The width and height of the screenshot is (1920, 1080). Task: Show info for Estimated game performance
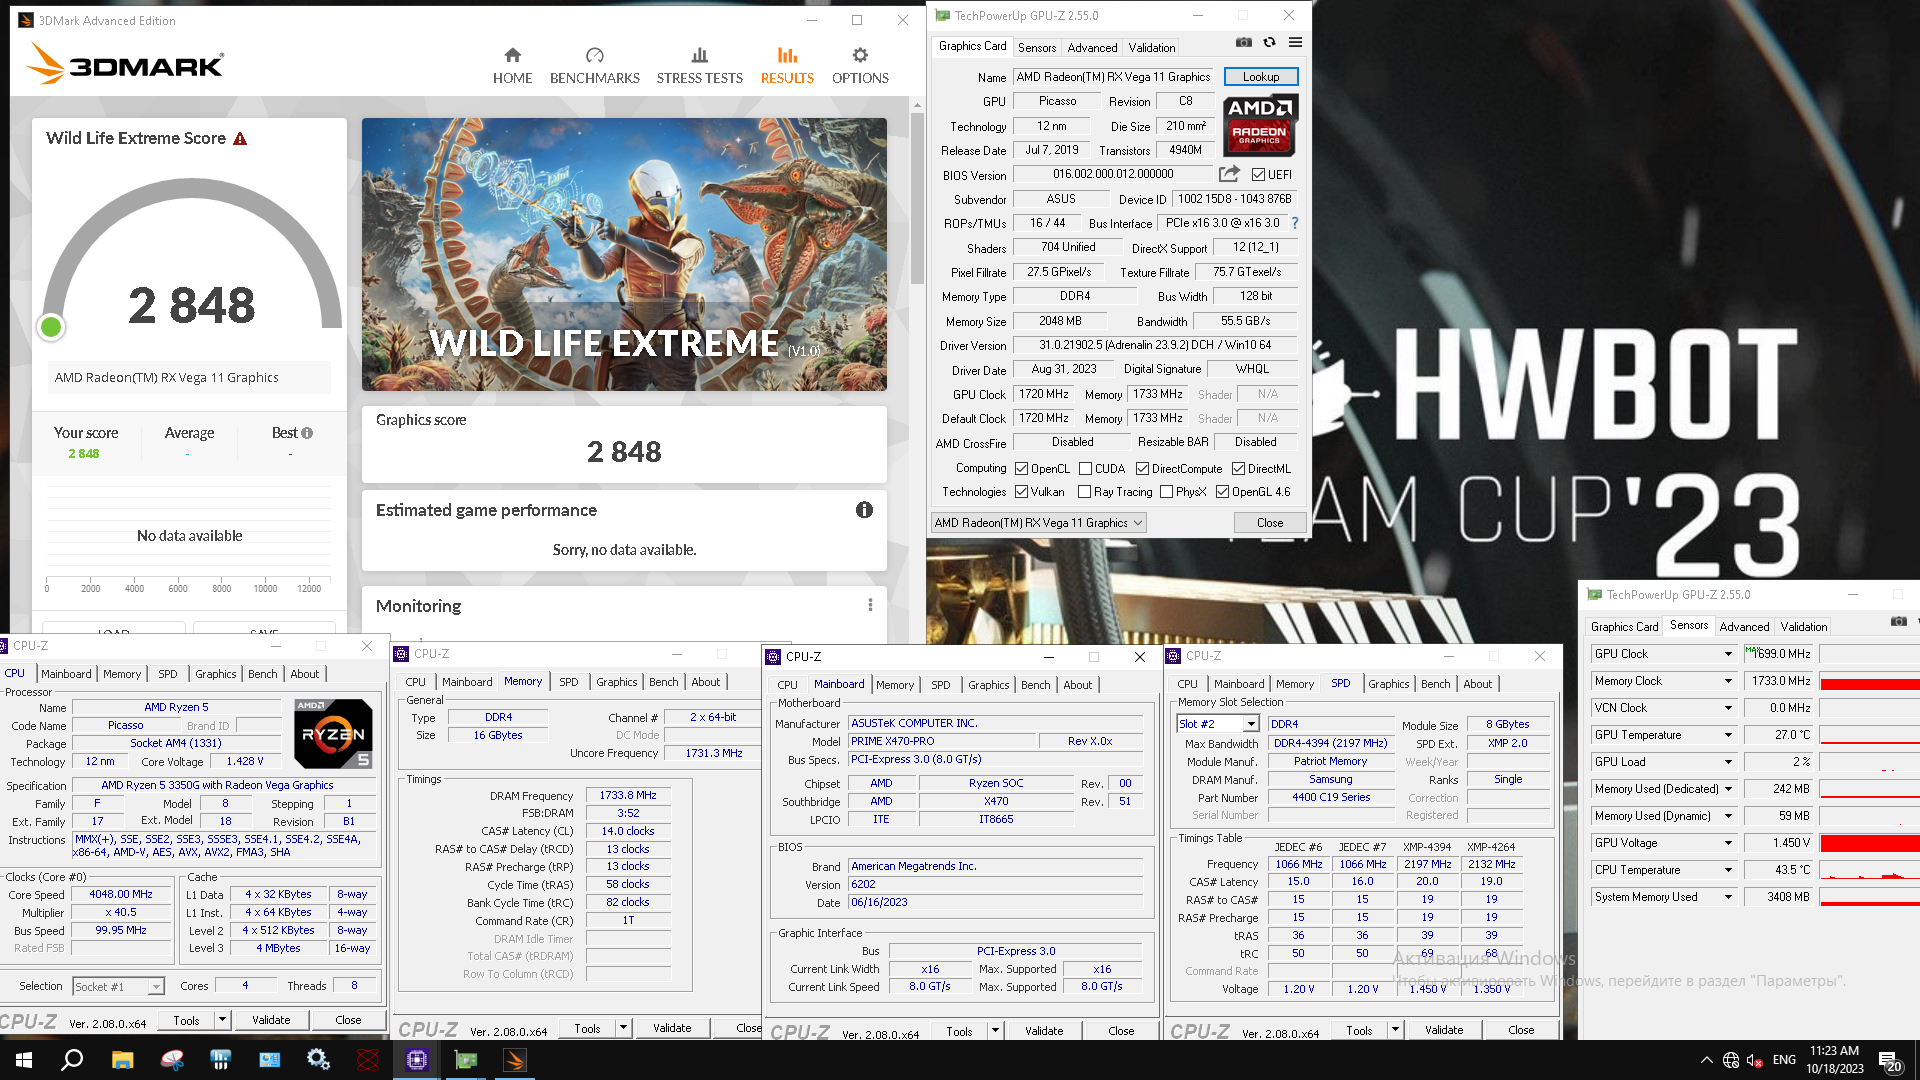click(864, 510)
